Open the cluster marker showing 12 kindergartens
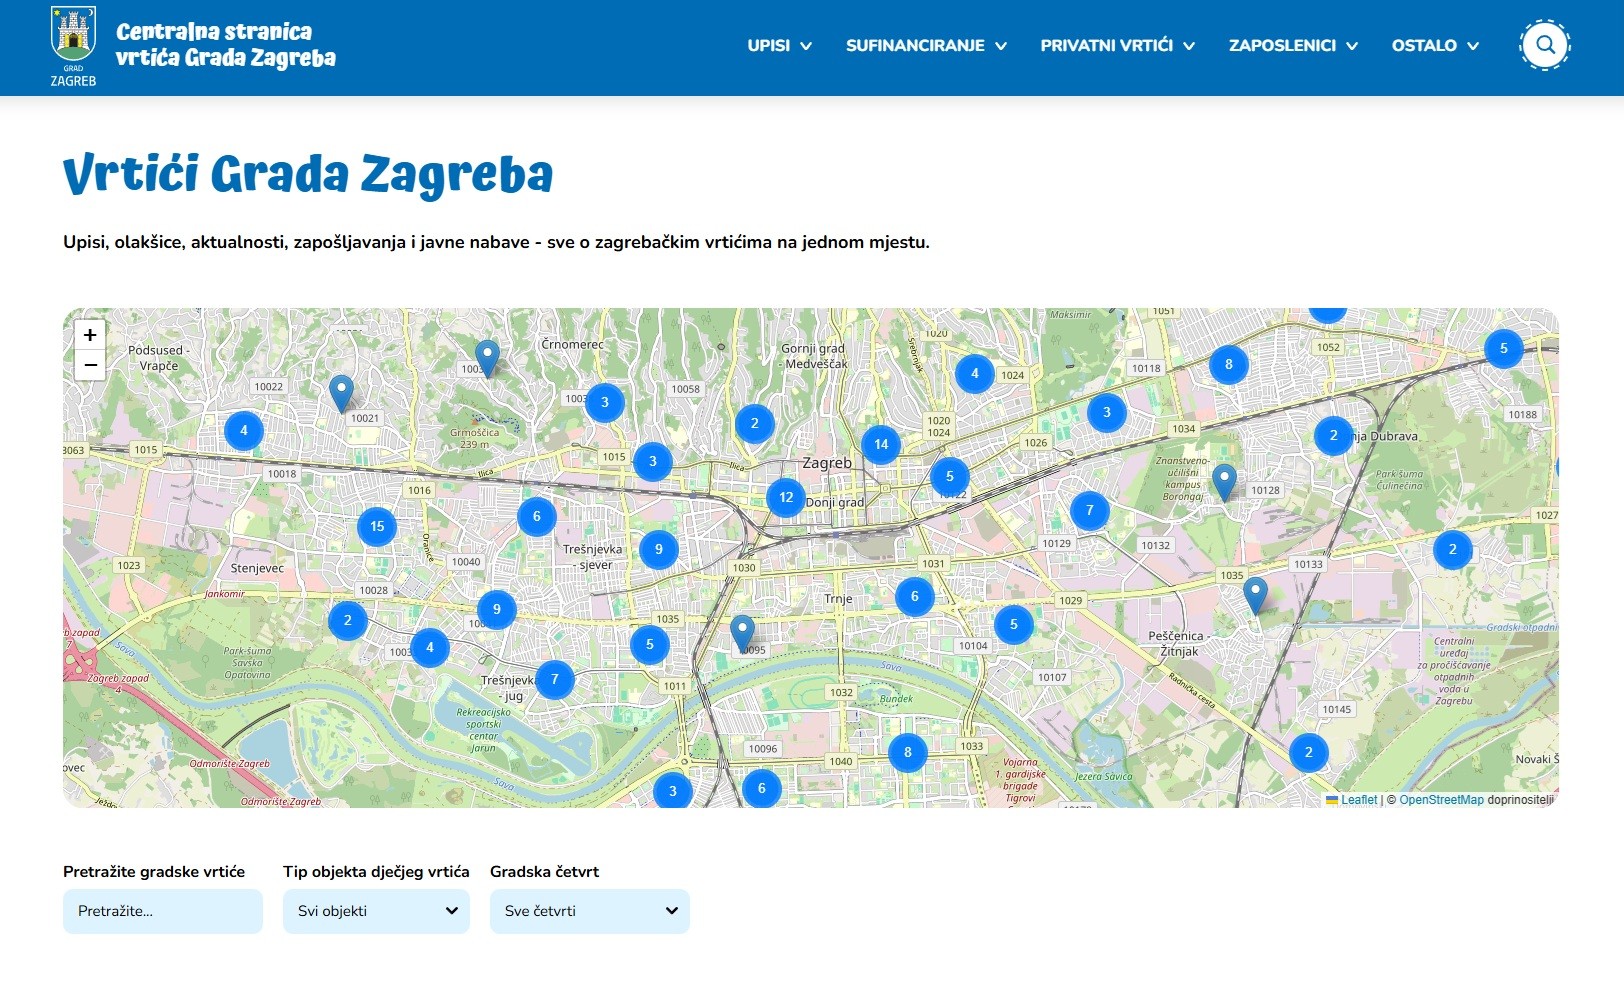The height and width of the screenshot is (982, 1624). click(786, 497)
